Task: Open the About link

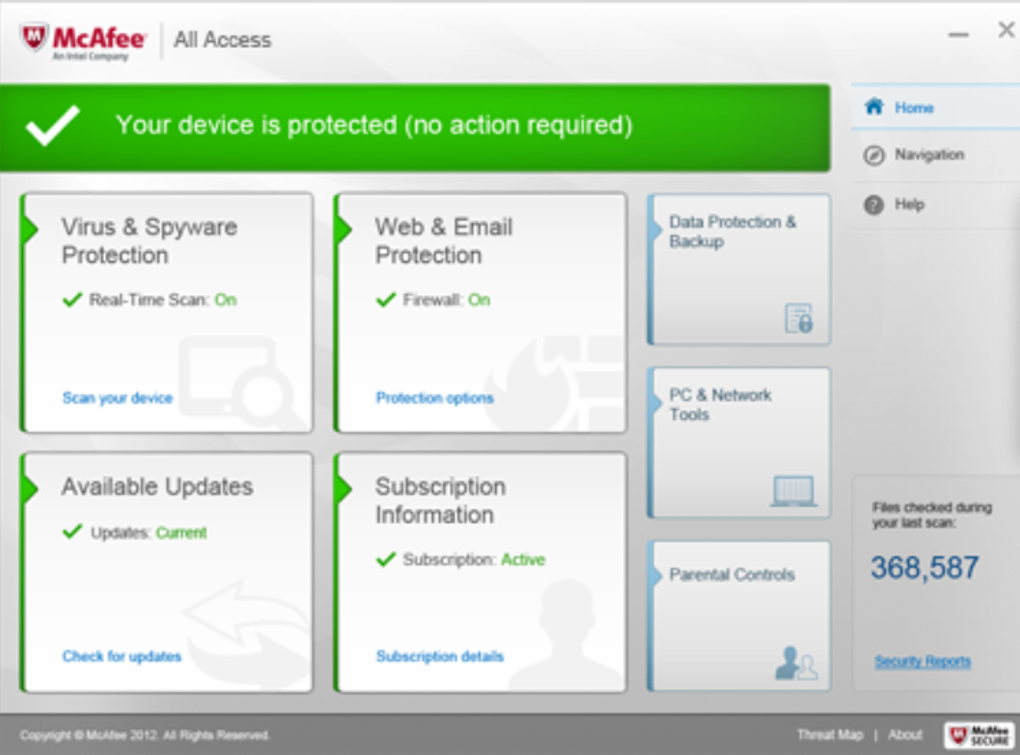Action: click(x=905, y=734)
